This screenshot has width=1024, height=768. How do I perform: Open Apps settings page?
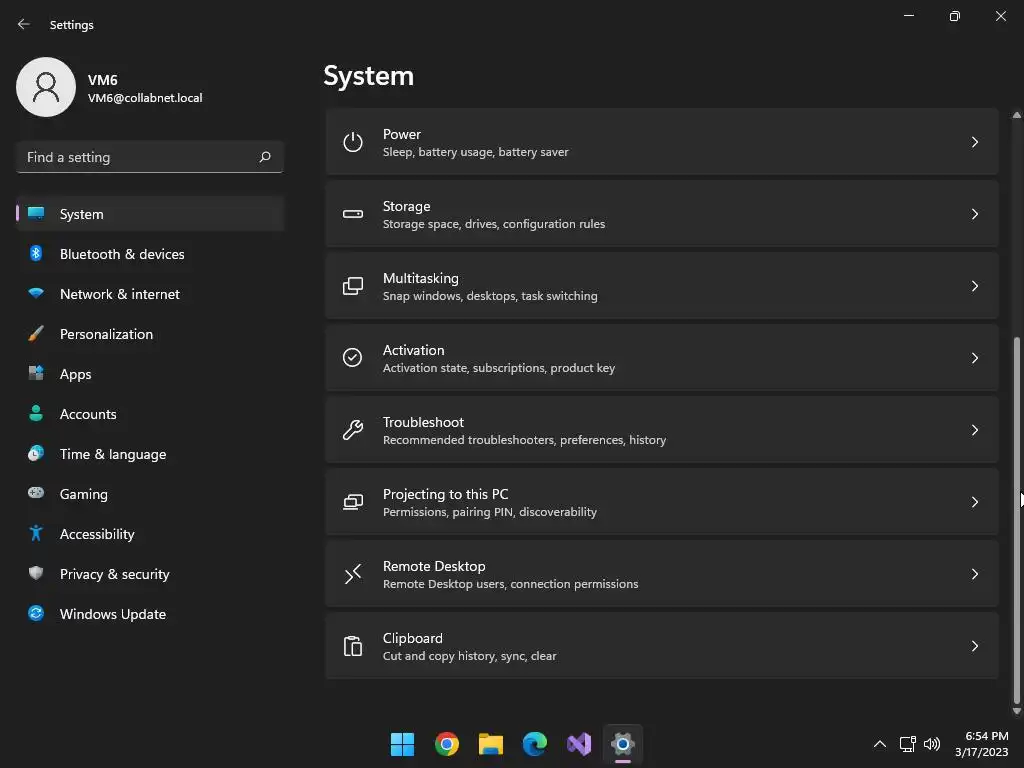tap(150, 374)
